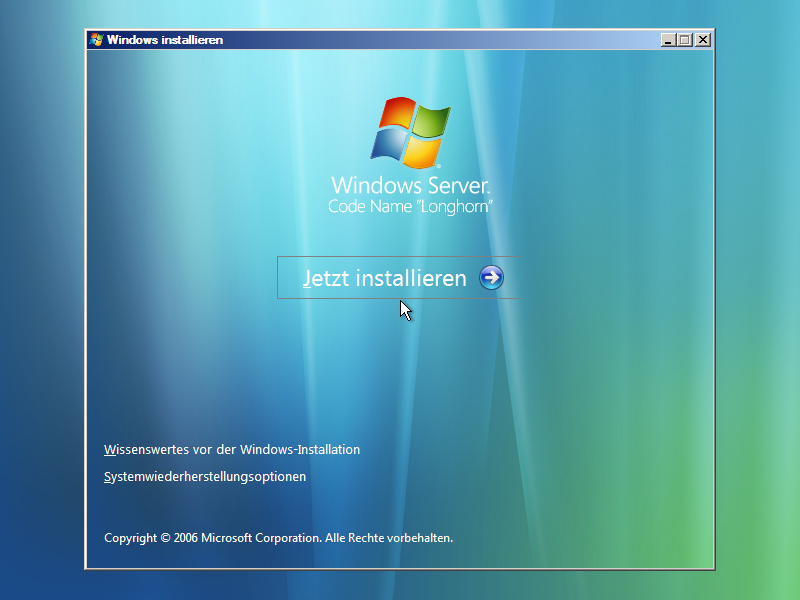800x600 pixels.
Task: Select the Windows Server Longhorn wordmark
Action: [410, 185]
